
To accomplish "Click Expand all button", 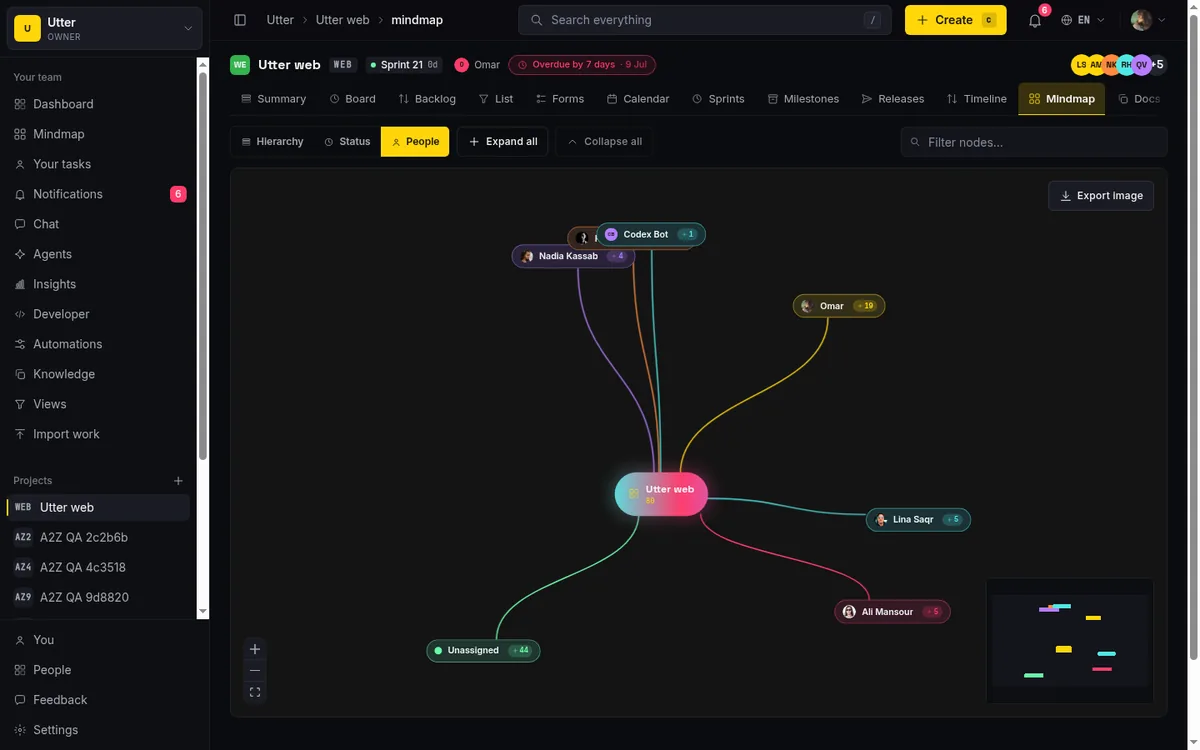I will tap(503, 142).
